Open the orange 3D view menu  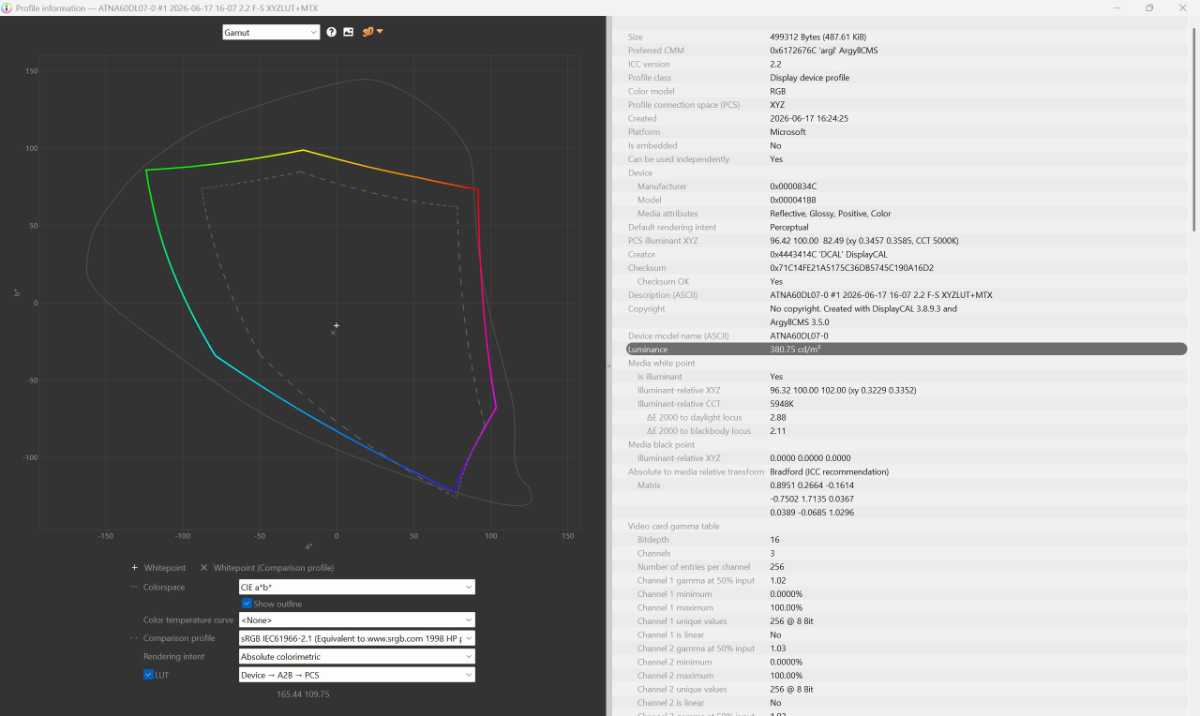coord(373,32)
